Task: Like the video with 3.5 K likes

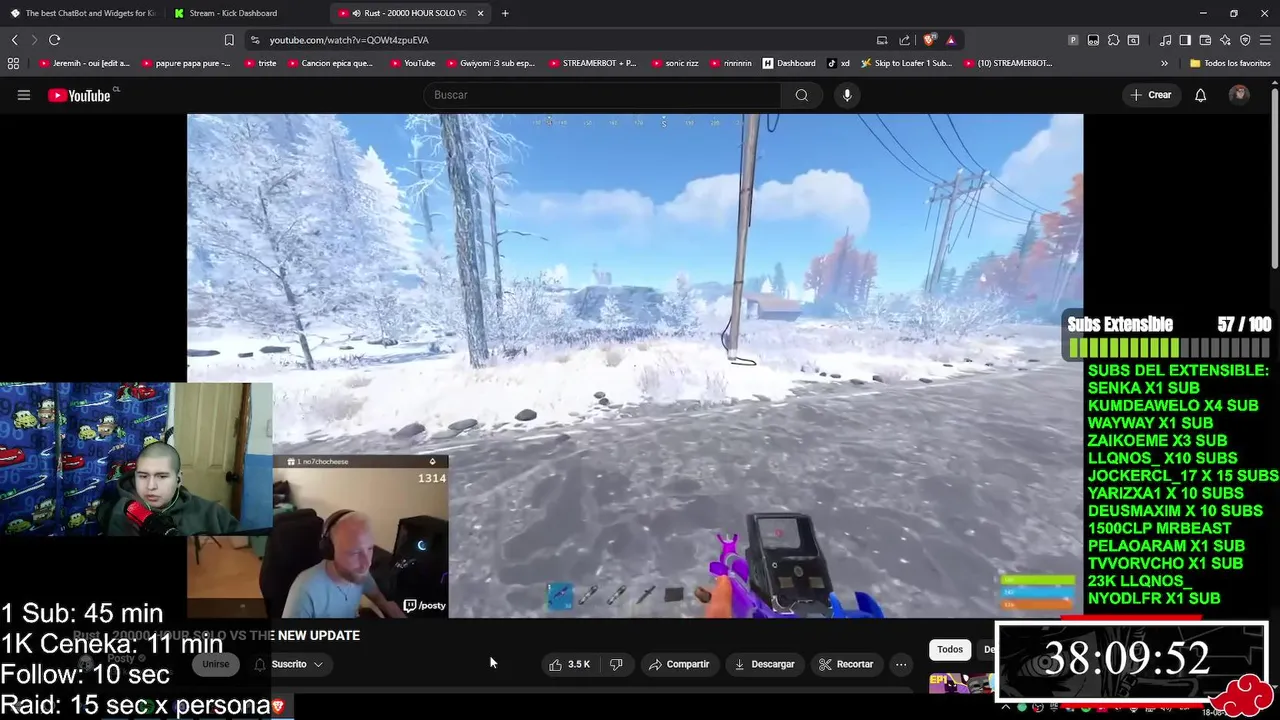Action: [x=569, y=664]
